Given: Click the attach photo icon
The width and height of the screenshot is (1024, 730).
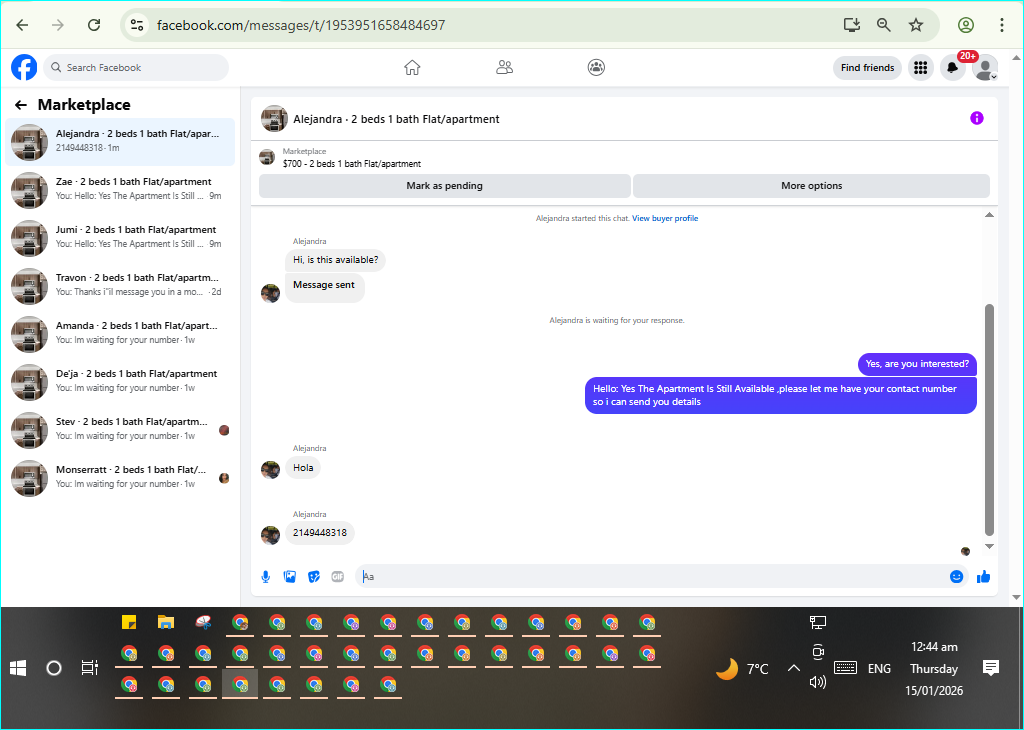Looking at the screenshot, I should pos(290,577).
